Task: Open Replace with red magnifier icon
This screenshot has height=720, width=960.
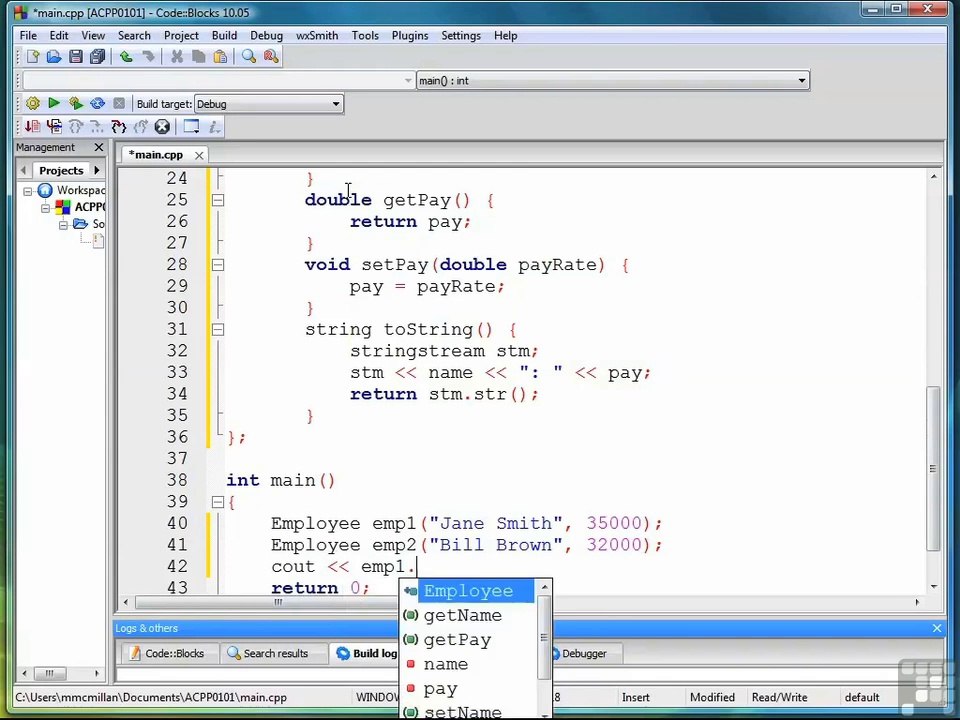Action: pos(271,57)
